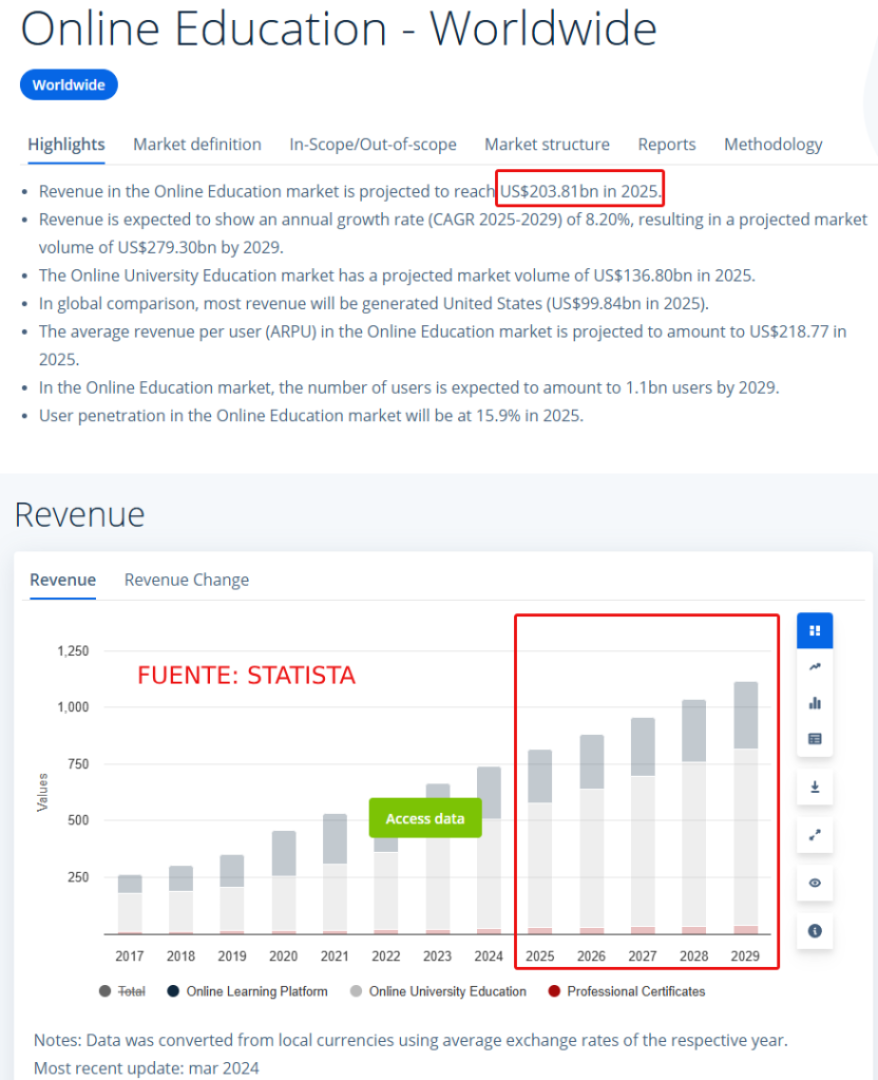This screenshot has height=1080, width=878.
Task: Click the 2024 x-axis label
Action: click(488, 956)
